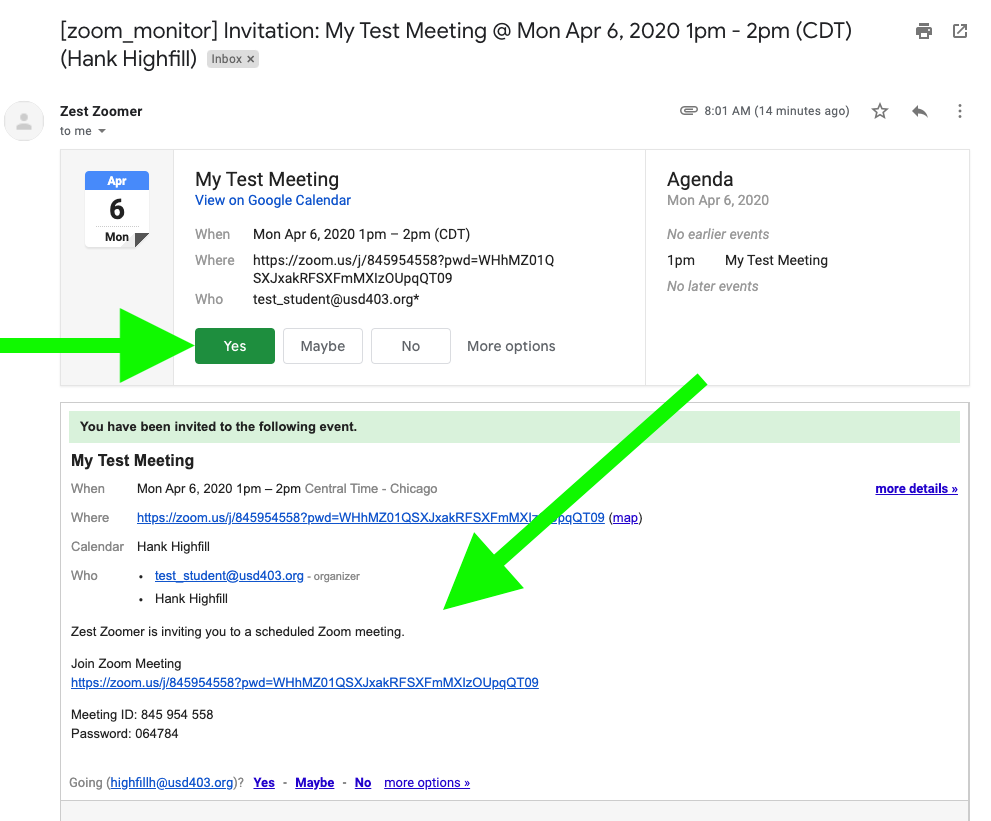Select the 1pm My Test Meeting agenda entry
The width and height of the screenshot is (991, 821).
click(x=747, y=260)
